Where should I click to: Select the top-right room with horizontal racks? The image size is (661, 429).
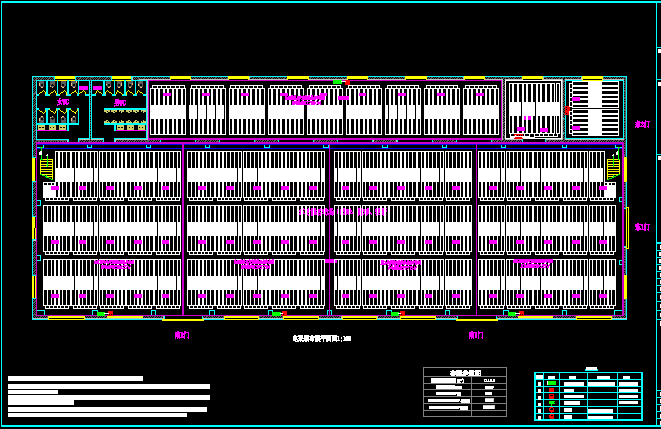tap(594, 108)
